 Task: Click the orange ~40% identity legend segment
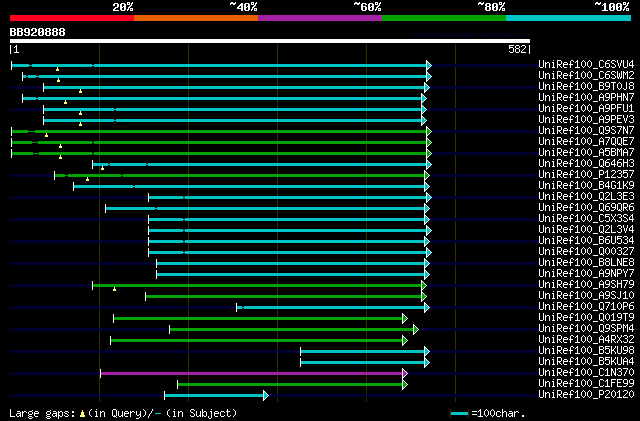196,18
